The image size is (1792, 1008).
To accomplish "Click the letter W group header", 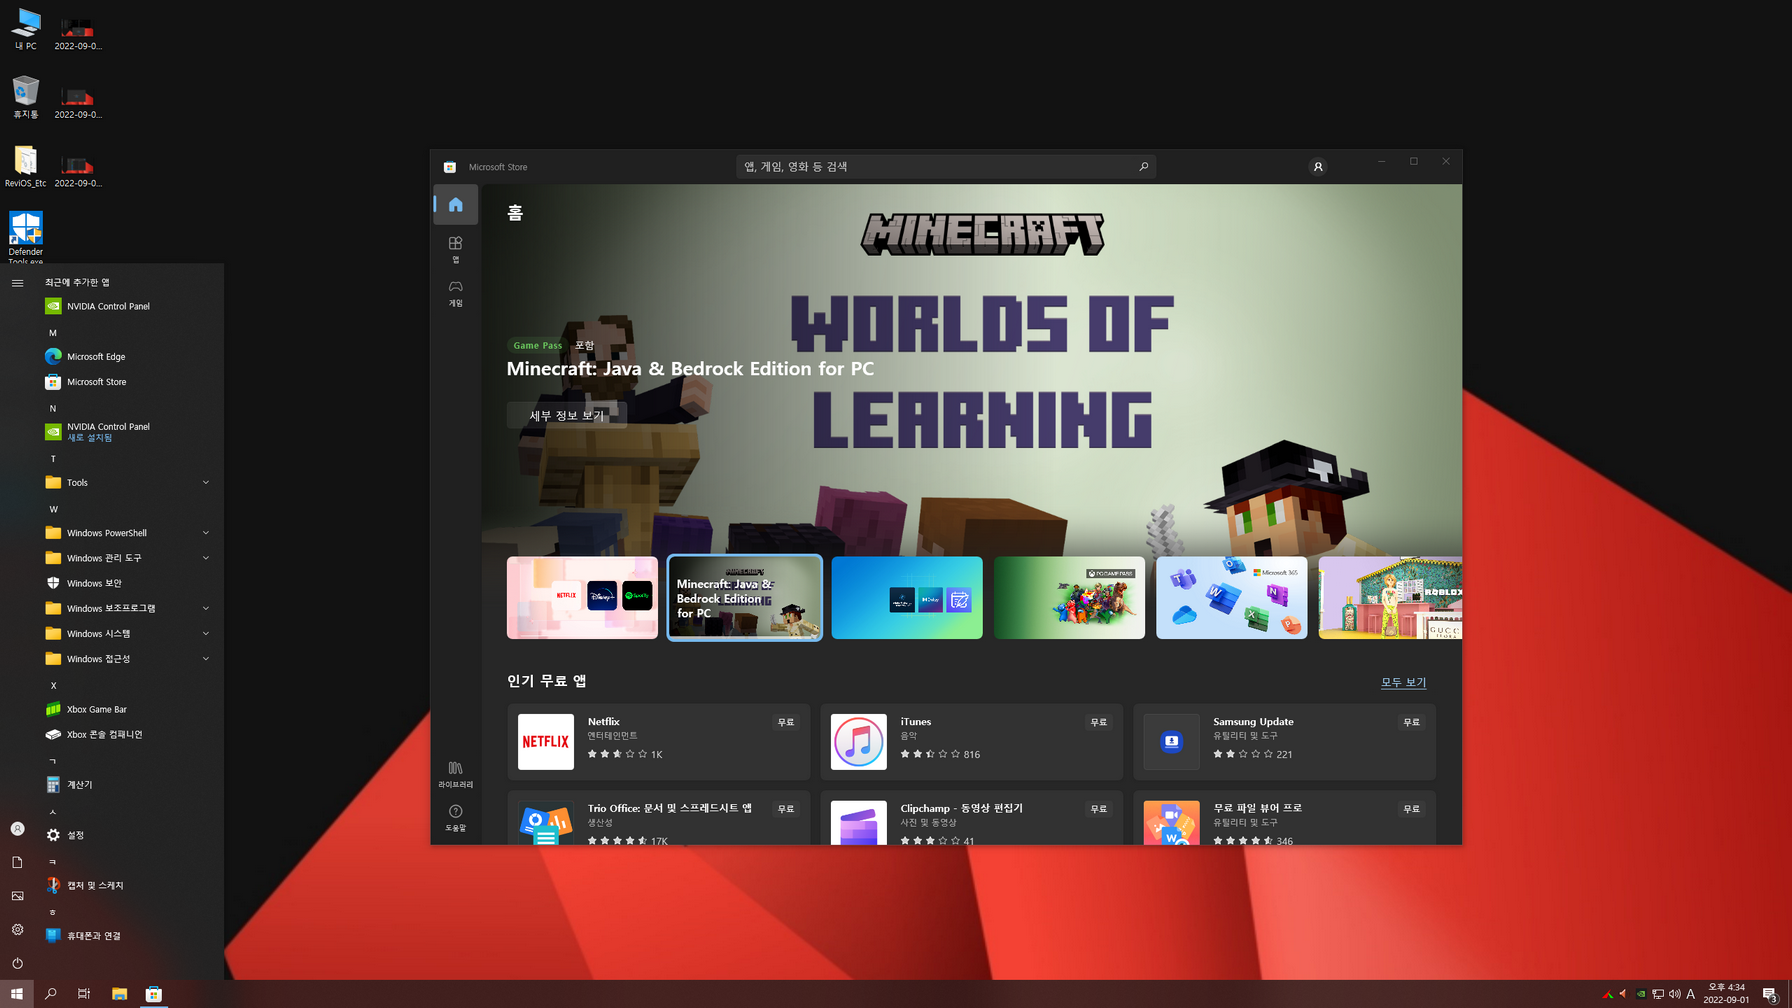I will point(53,509).
